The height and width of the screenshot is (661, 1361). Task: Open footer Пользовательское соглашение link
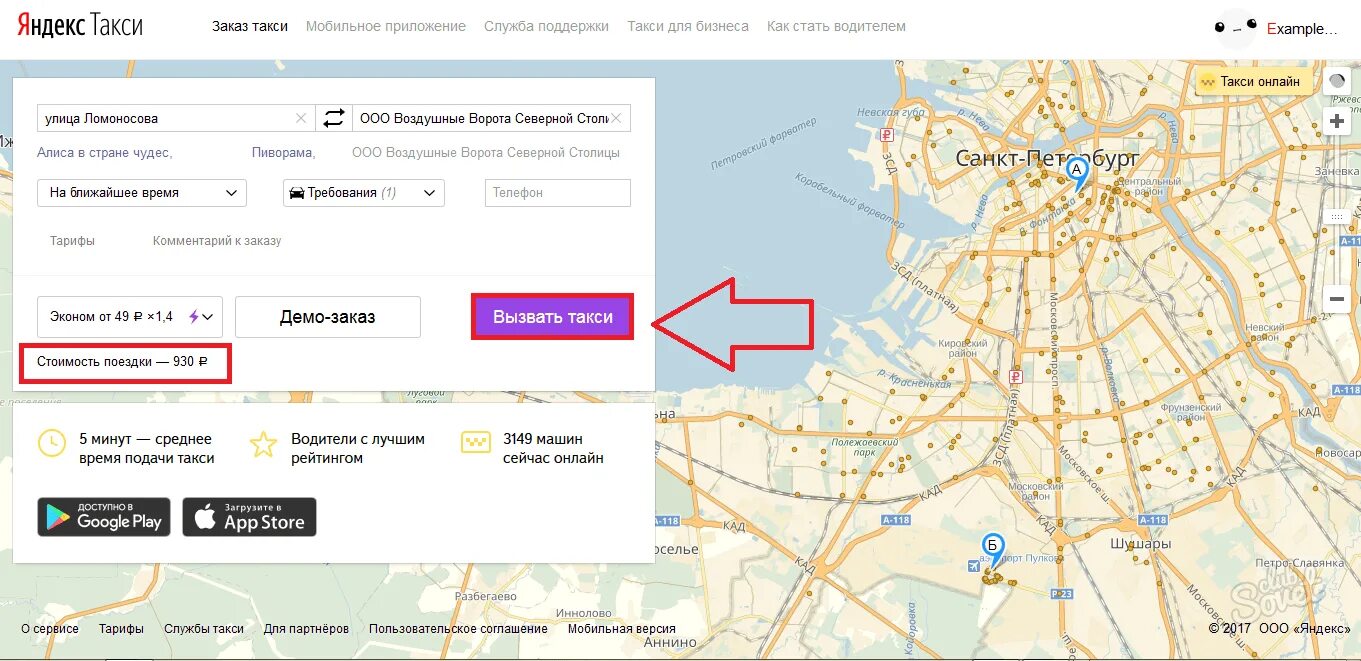(458, 629)
